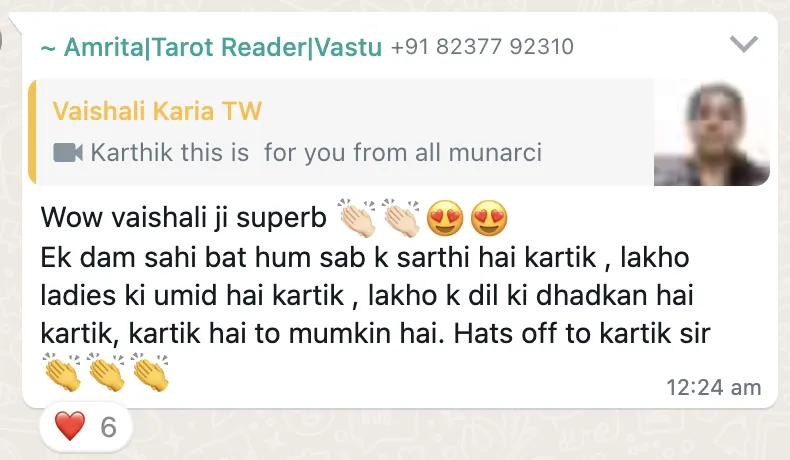Screen dimensions: 790x460
Task: Open the message options chevron menu
Action: coord(744,44)
